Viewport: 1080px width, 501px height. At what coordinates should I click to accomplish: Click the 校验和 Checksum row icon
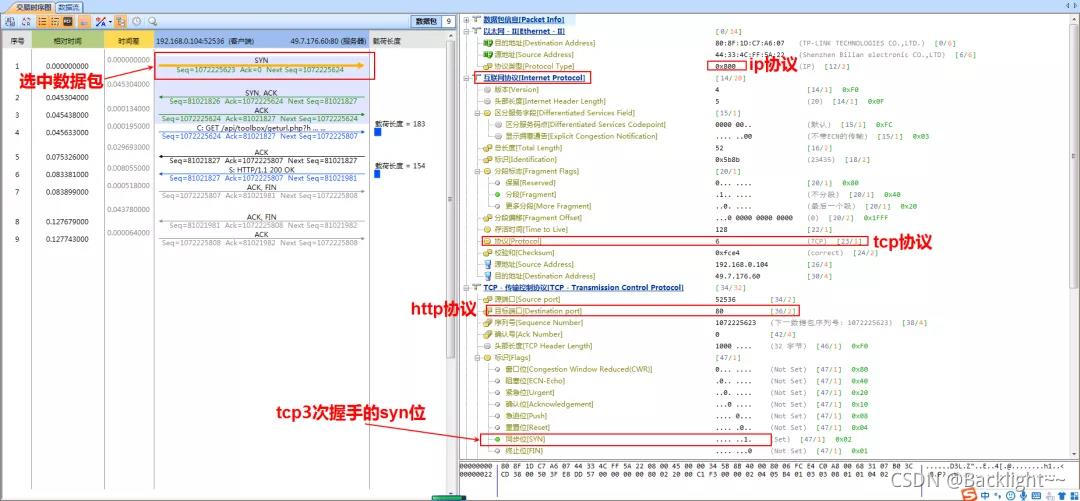coord(488,253)
